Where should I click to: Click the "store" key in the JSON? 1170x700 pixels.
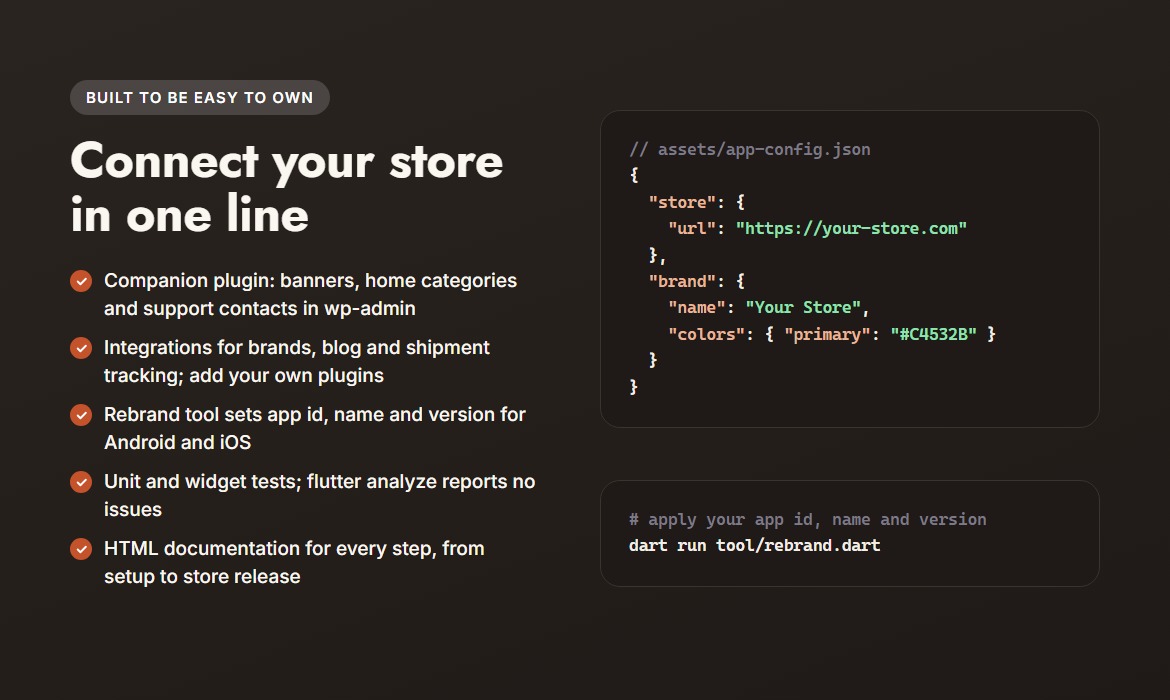[682, 202]
